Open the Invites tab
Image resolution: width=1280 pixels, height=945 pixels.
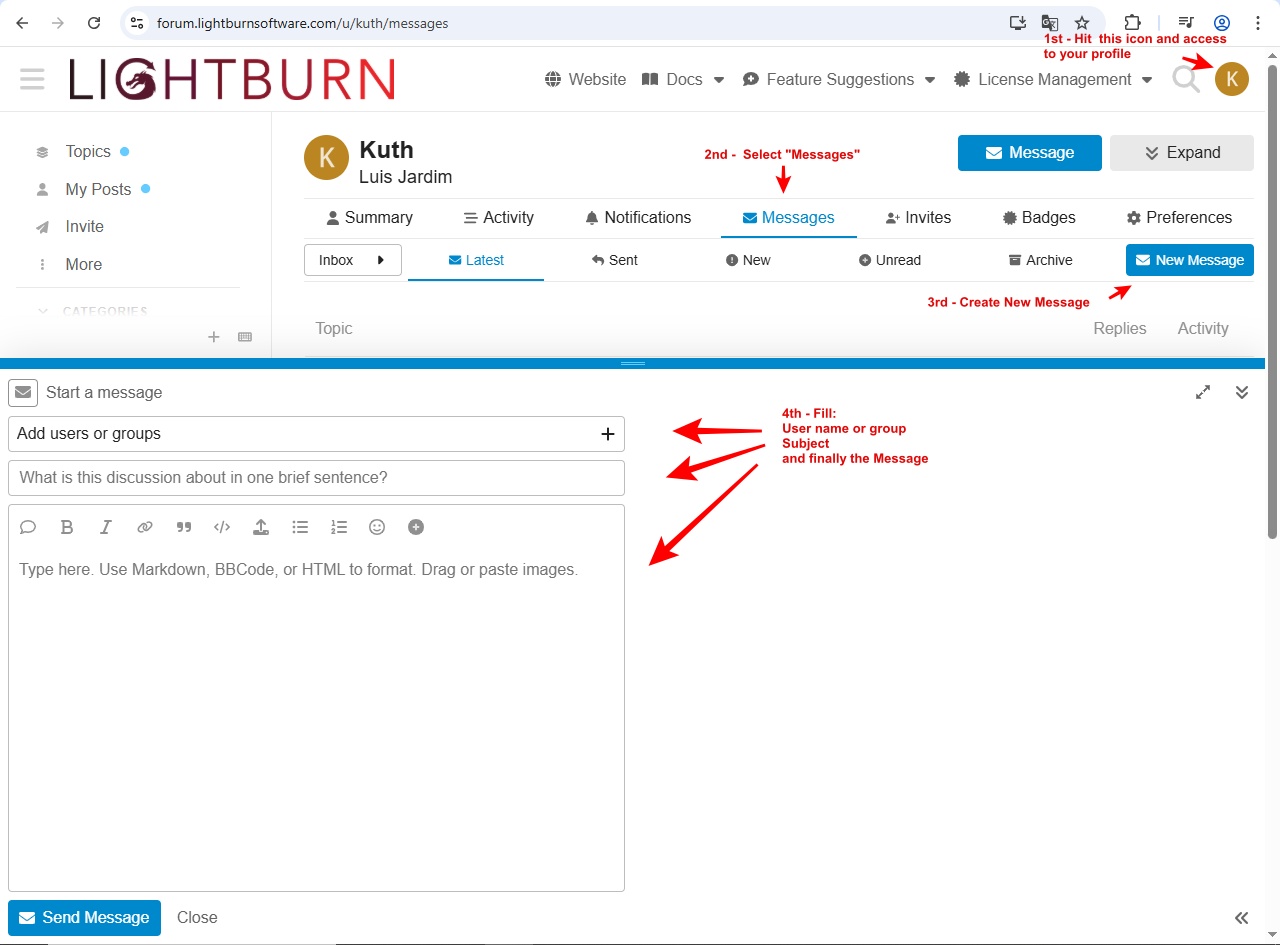(x=918, y=217)
